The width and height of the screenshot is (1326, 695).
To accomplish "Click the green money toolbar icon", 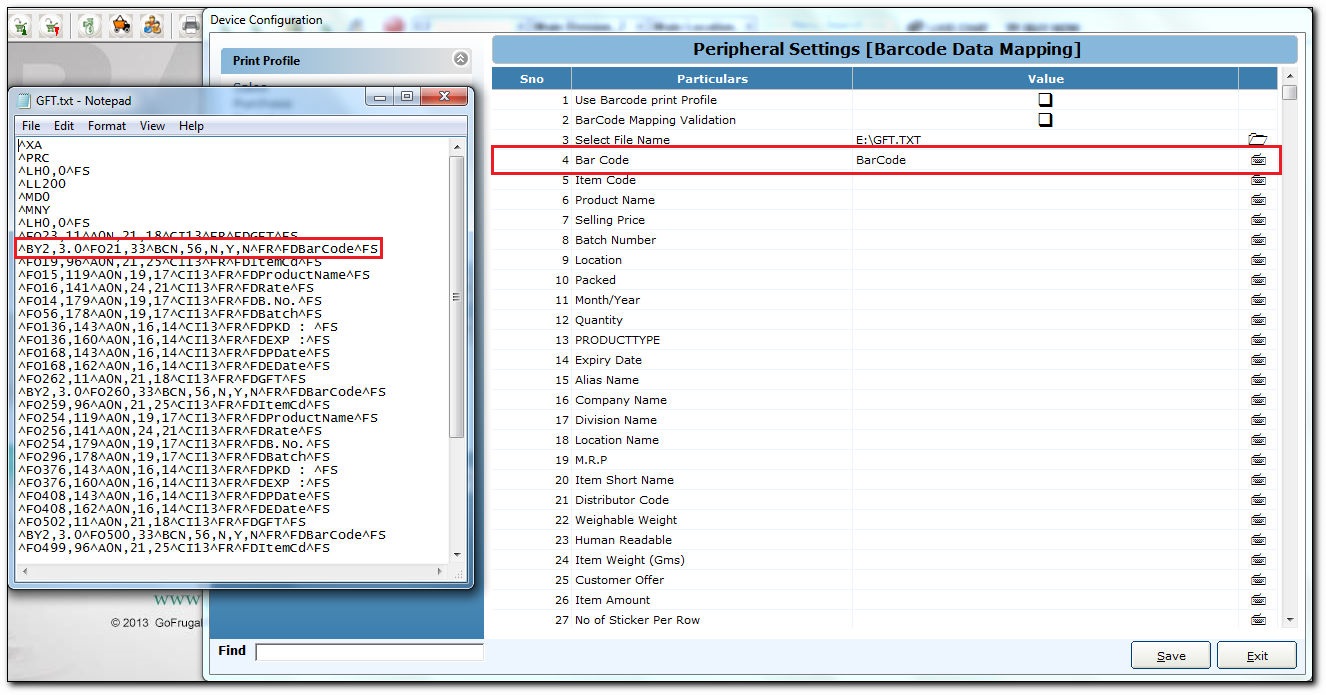I will pos(89,25).
